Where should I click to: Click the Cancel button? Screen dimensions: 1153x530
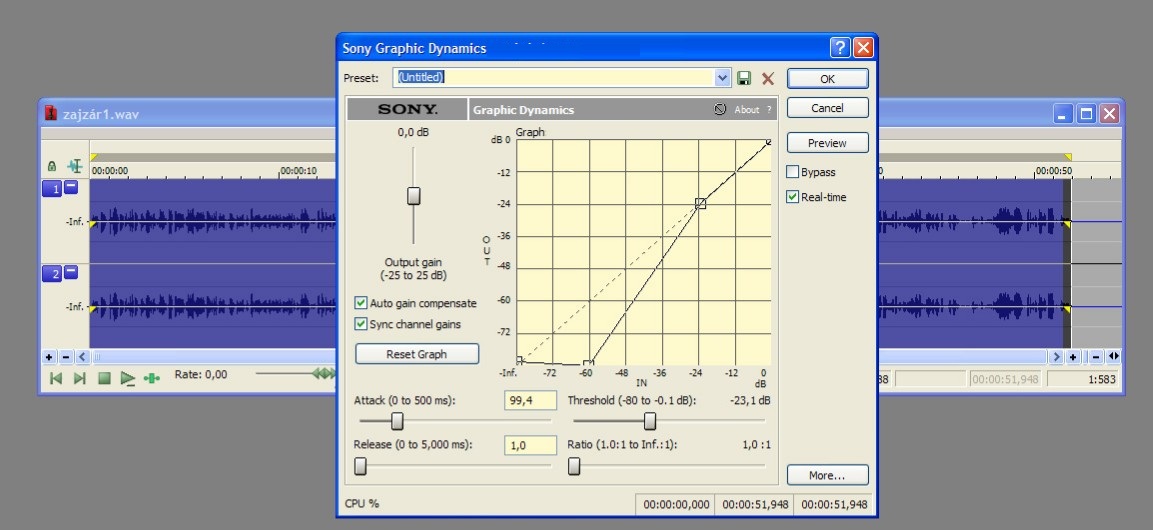(x=827, y=108)
